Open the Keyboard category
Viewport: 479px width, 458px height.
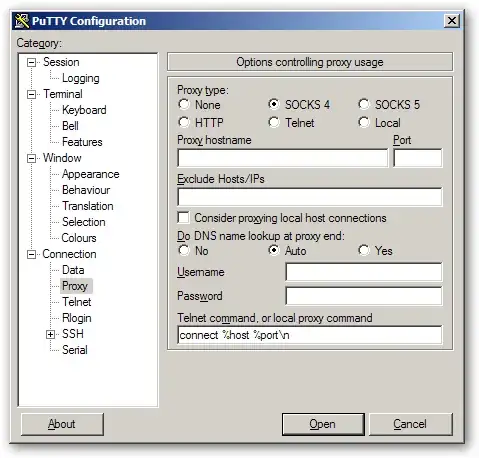tap(84, 110)
